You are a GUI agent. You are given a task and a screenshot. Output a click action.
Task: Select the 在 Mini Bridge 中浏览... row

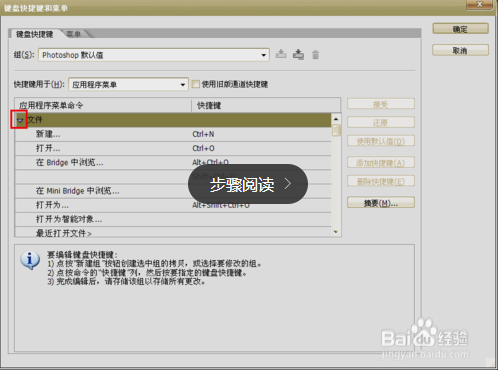[x=173, y=191]
